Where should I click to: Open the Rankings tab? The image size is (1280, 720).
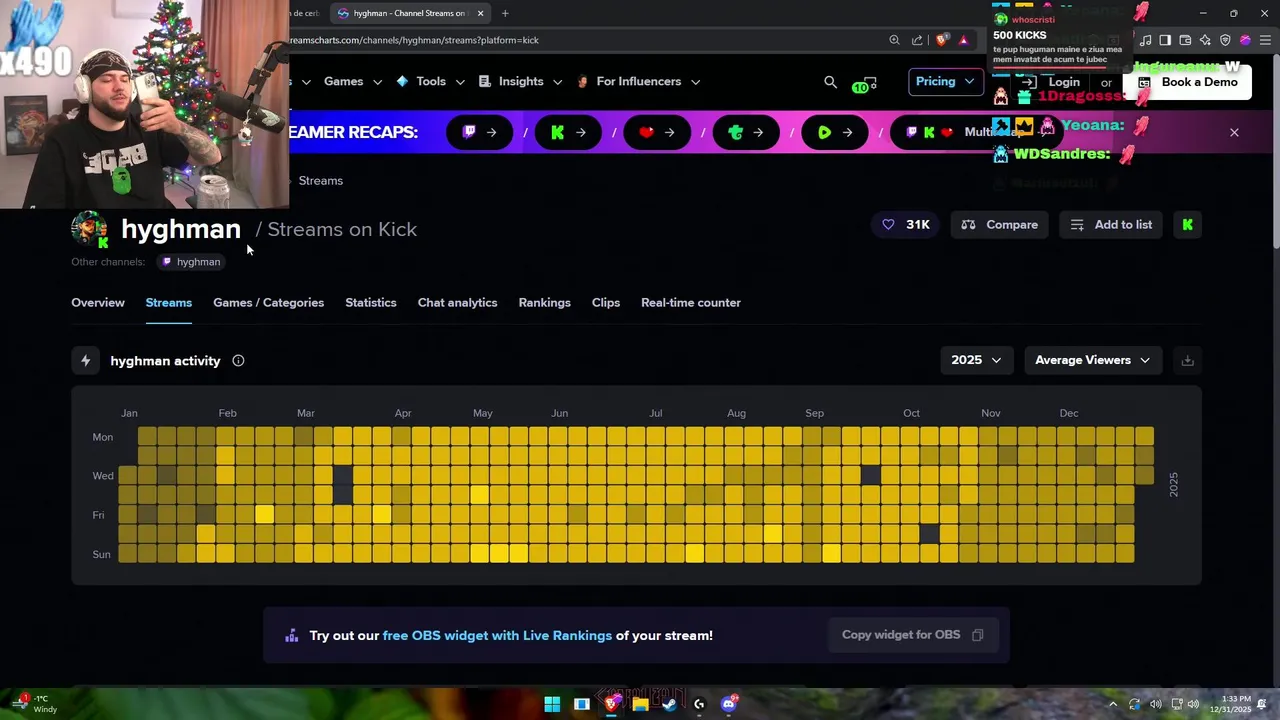[x=544, y=303]
